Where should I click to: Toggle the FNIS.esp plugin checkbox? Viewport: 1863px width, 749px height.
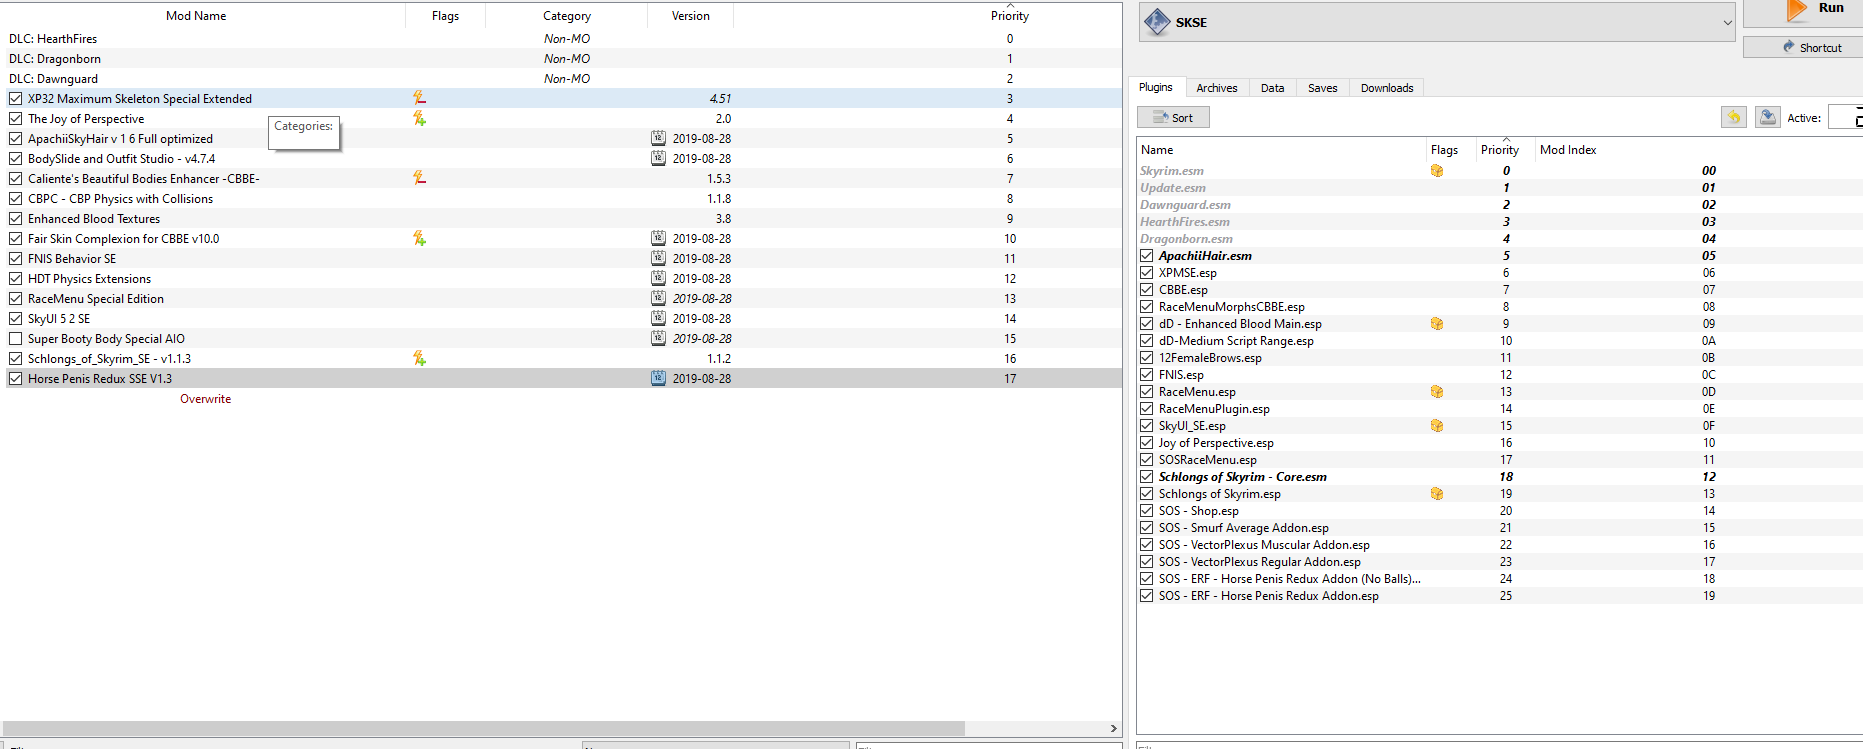[x=1147, y=375]
